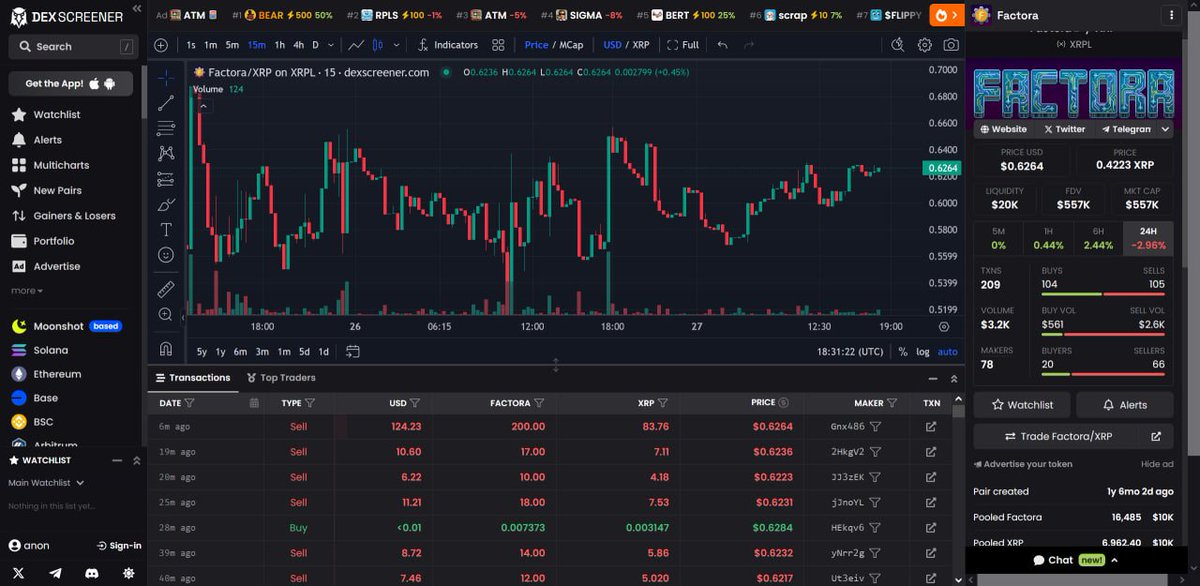Screen dimensions: 1200x586
Task: Open transaction link for Gnx486 row
Action: [x=931, y=426]
